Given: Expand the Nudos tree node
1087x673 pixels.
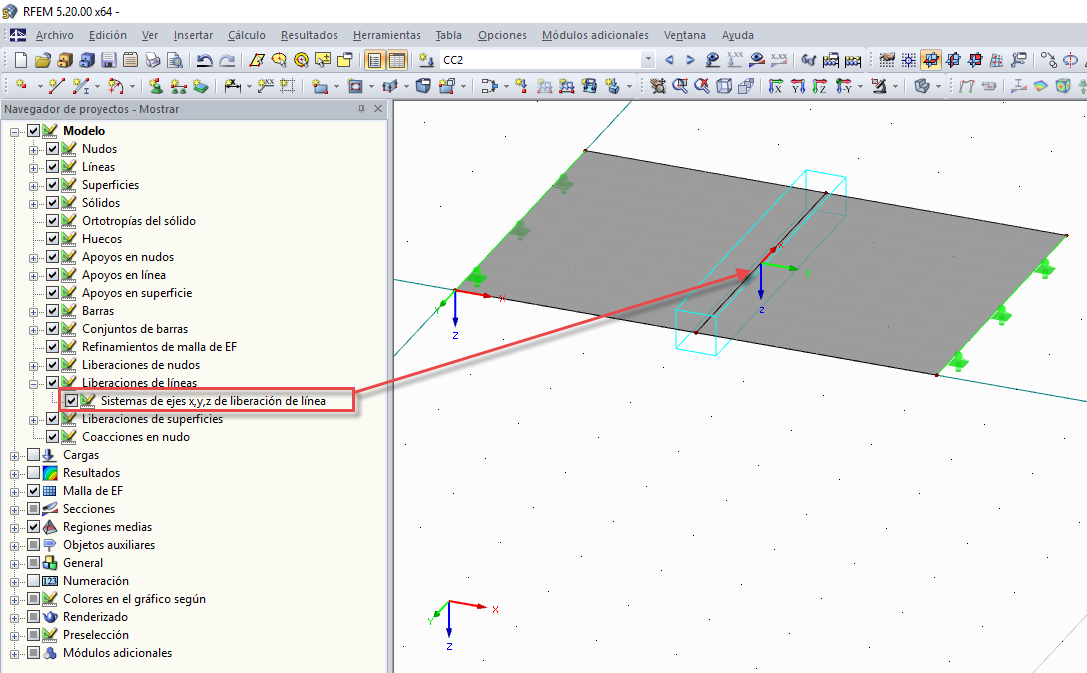Looking at the screenshot, I should point(33,149).
